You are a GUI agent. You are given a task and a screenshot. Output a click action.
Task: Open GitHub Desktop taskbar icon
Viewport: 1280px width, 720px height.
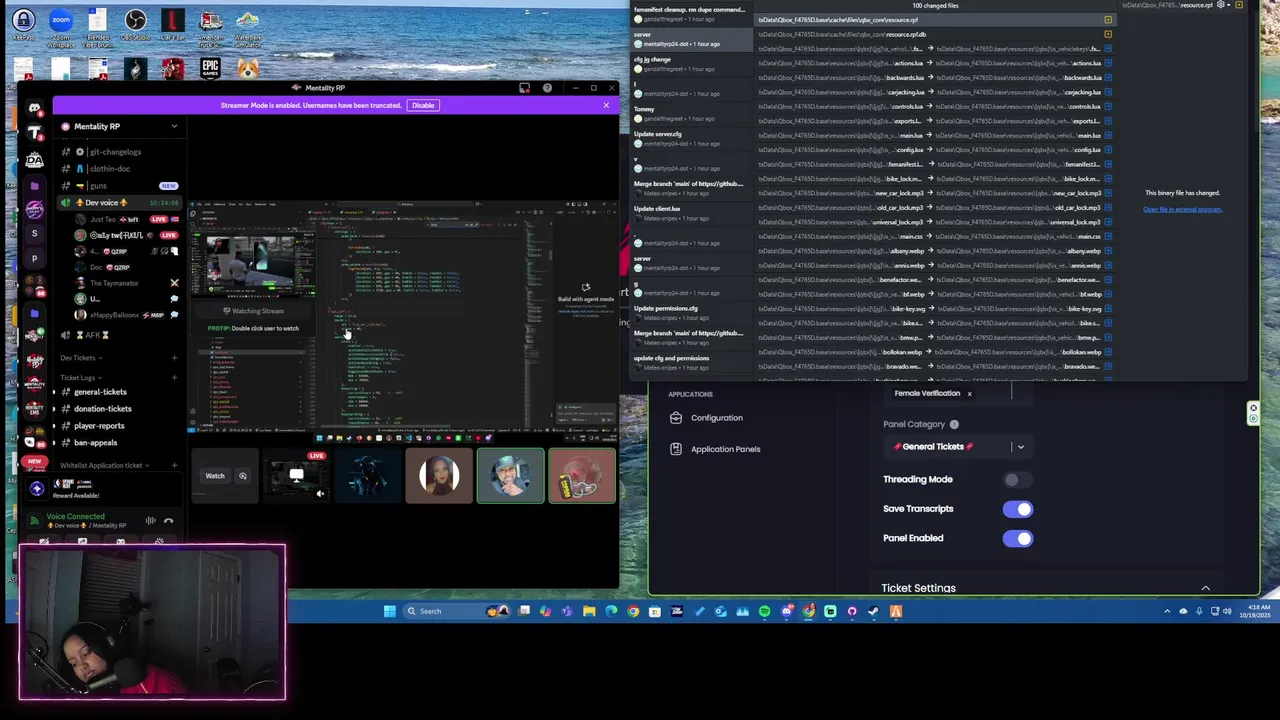click(x=852, y=611)
